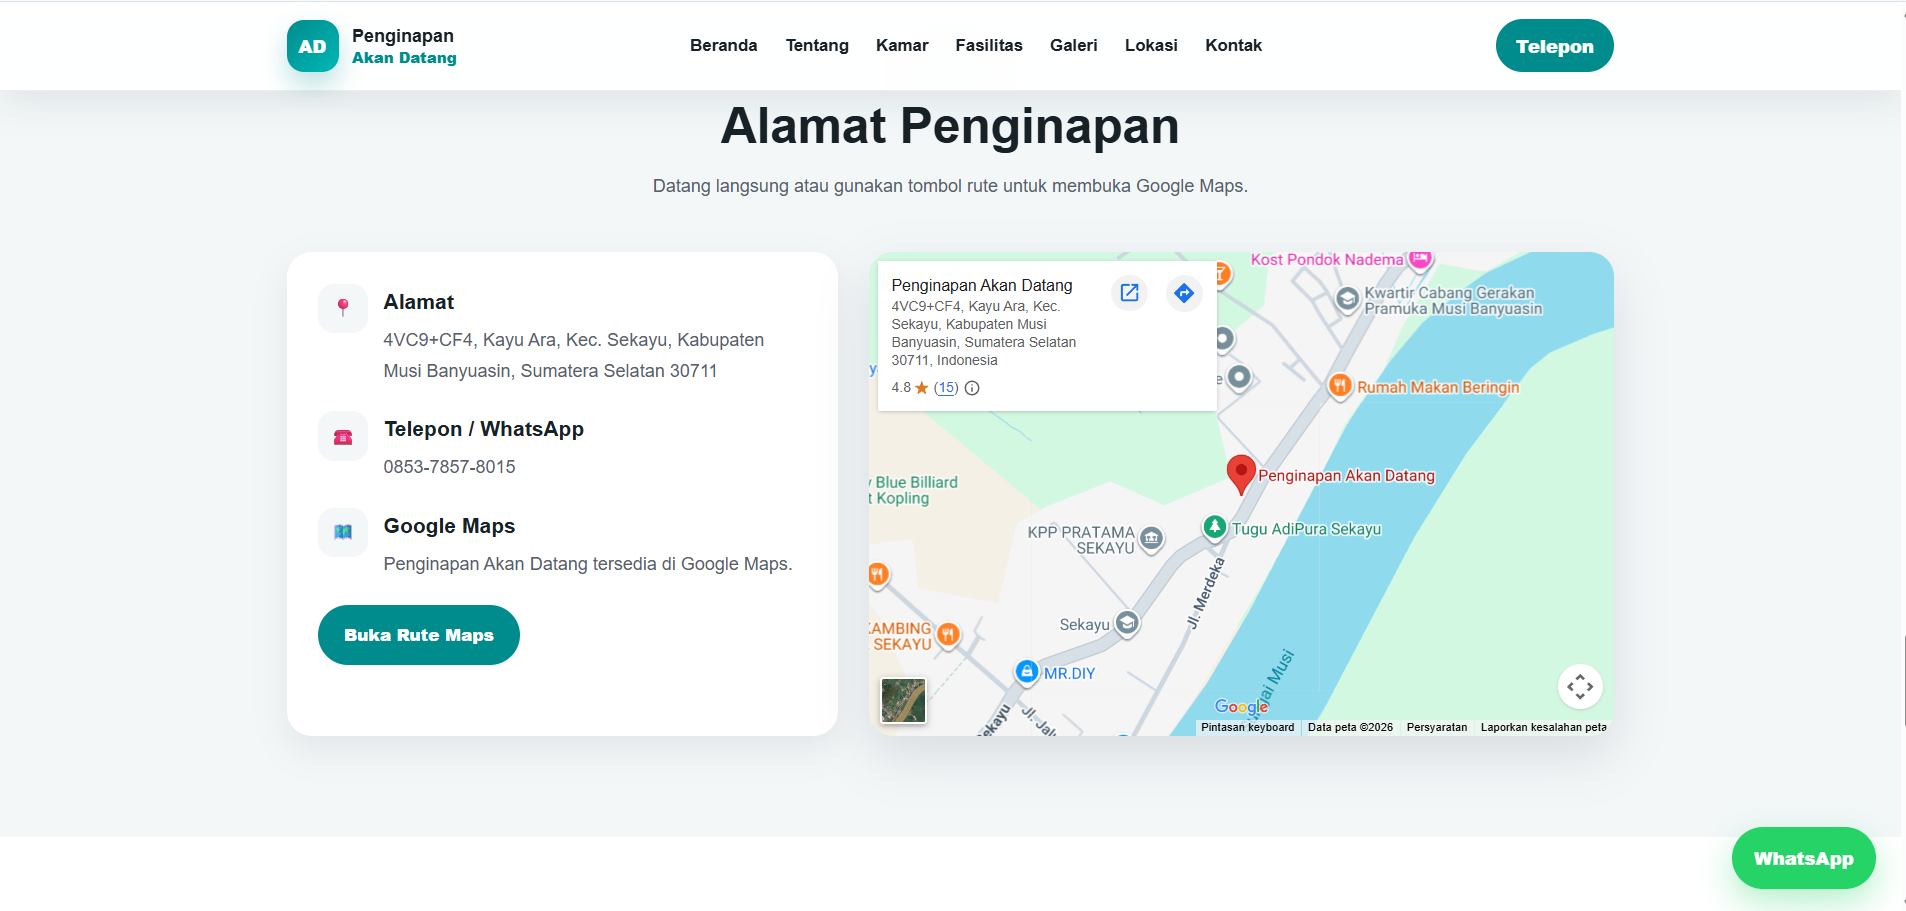Click the Telepon button in header
The width and height of the screenshot is (1906, 911).
(1554, 46)
